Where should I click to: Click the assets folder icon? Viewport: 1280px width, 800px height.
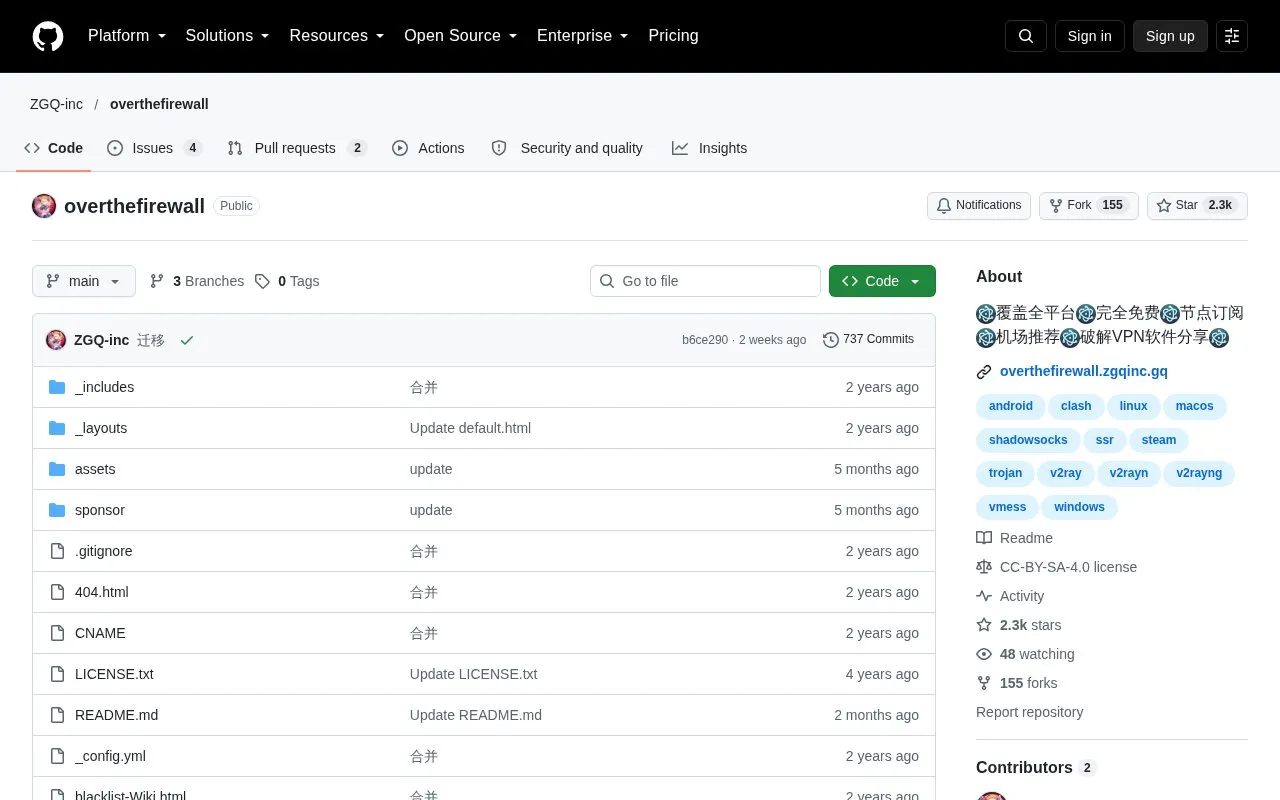(57, 469)
